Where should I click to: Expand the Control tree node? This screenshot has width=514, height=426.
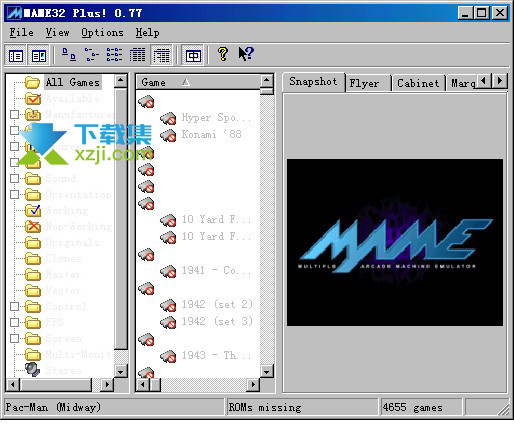pyautogui.click(x=14, y=306)
